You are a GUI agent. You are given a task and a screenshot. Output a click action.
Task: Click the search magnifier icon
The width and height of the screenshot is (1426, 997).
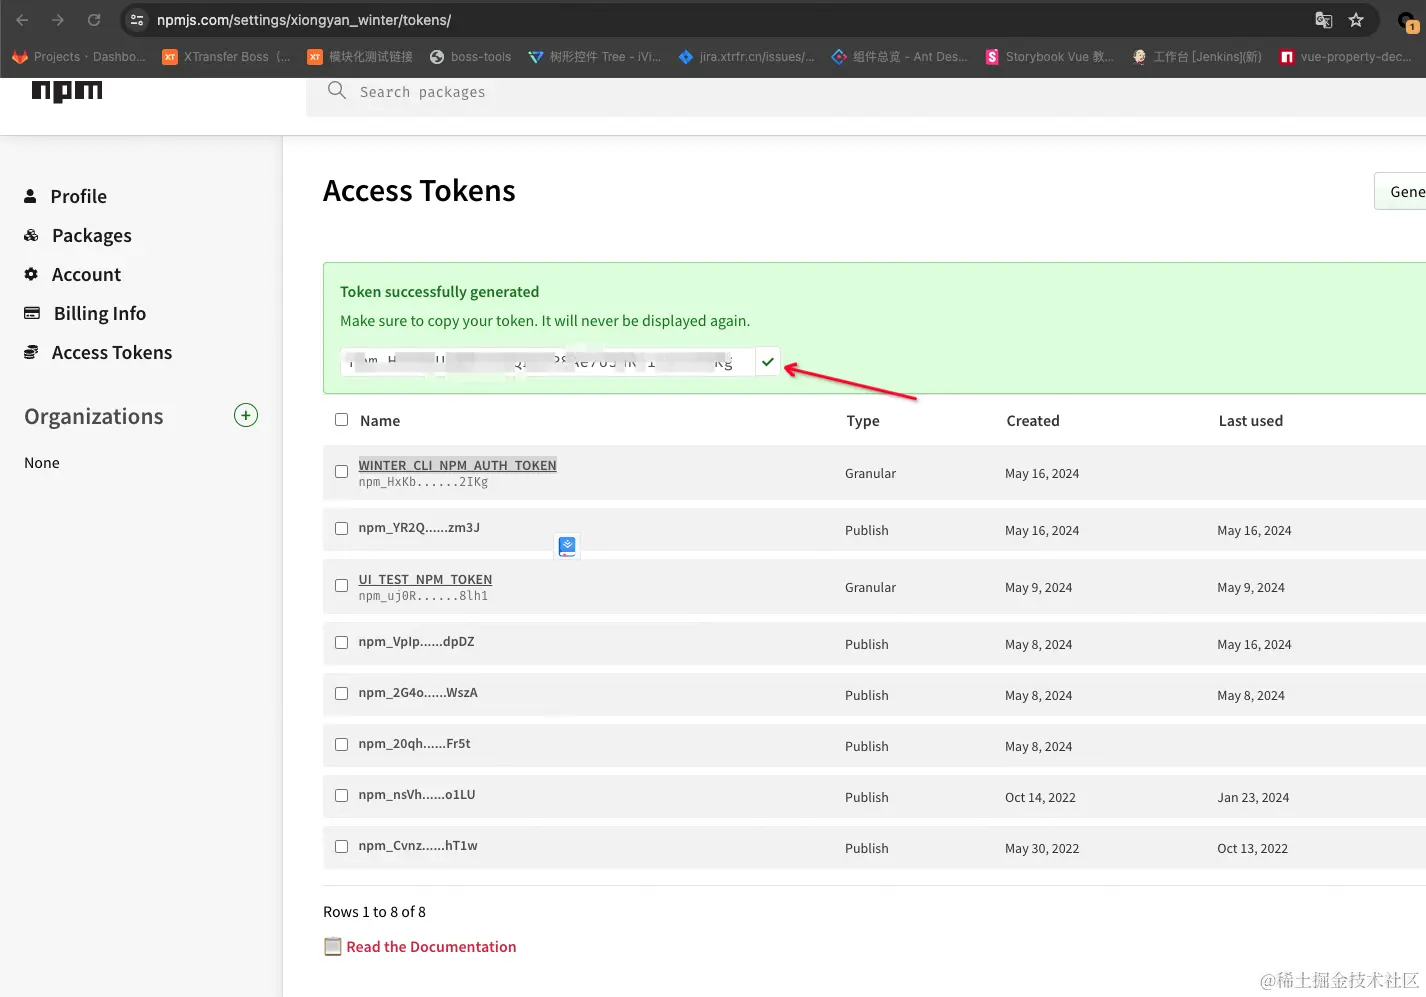(x=337, y=91)
